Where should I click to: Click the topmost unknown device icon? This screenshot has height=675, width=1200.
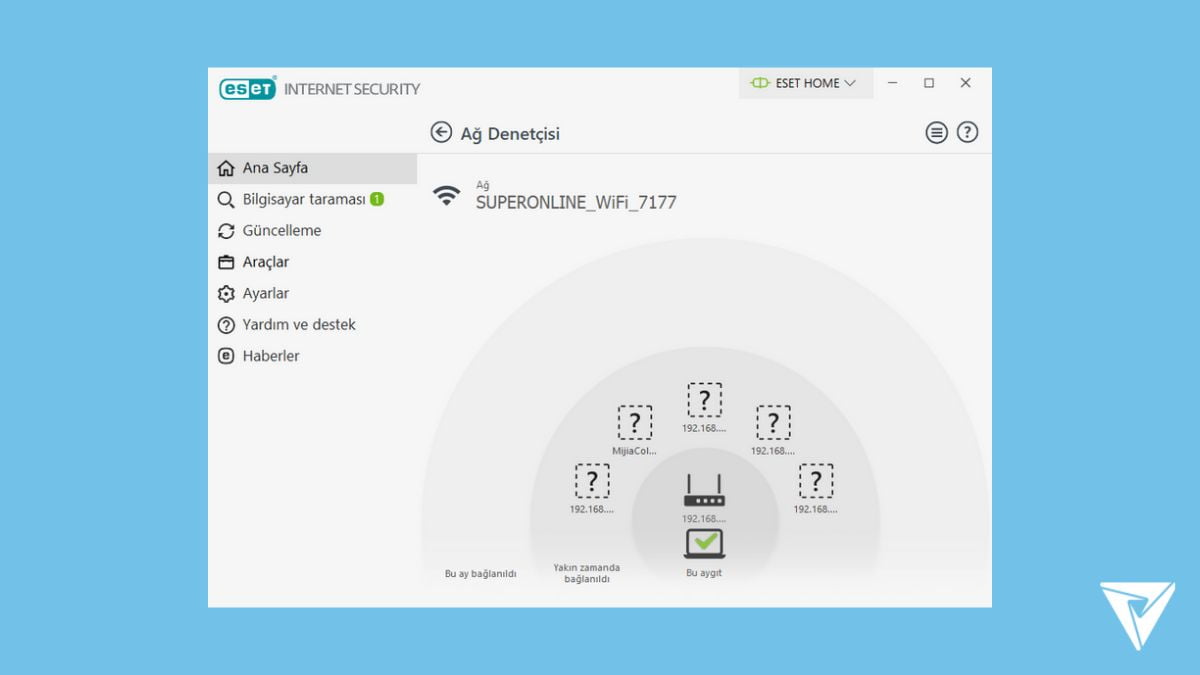pos(704,400)
